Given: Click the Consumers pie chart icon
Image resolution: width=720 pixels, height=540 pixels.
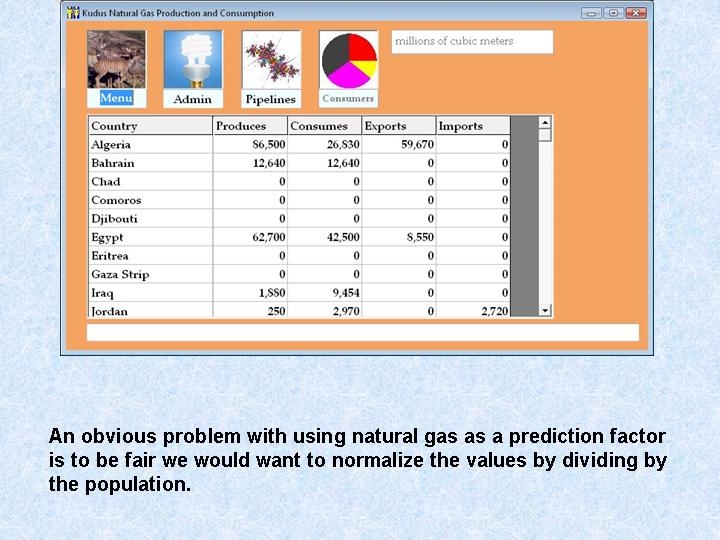Looking at the screenshot, I should 348,59.
